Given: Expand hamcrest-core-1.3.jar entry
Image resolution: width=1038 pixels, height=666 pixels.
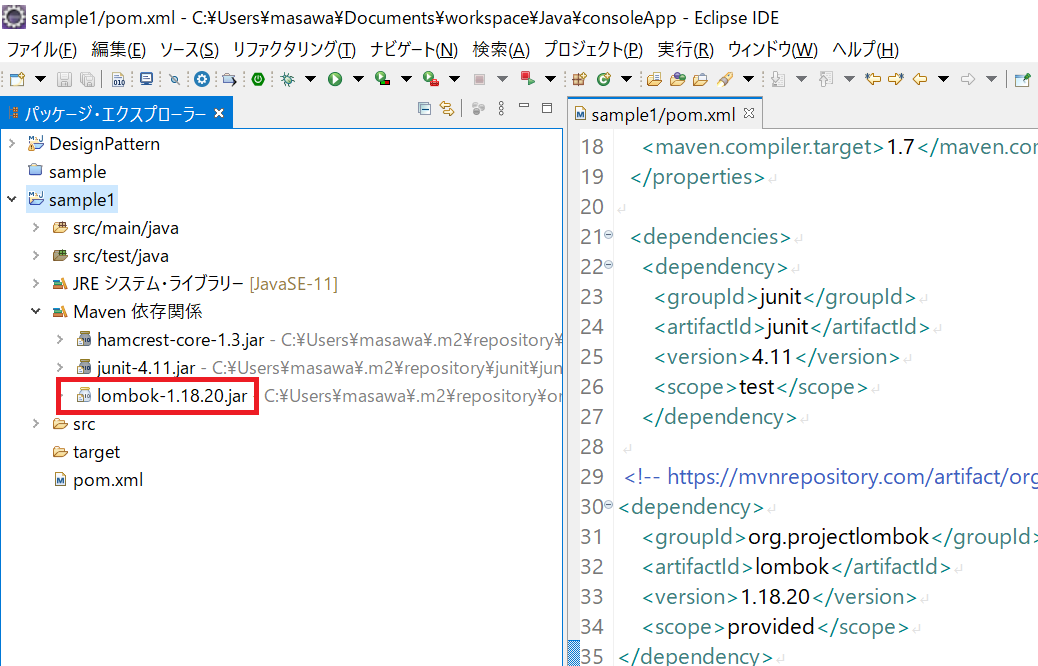Looking at the screenshot, I should tap(60, 339).
